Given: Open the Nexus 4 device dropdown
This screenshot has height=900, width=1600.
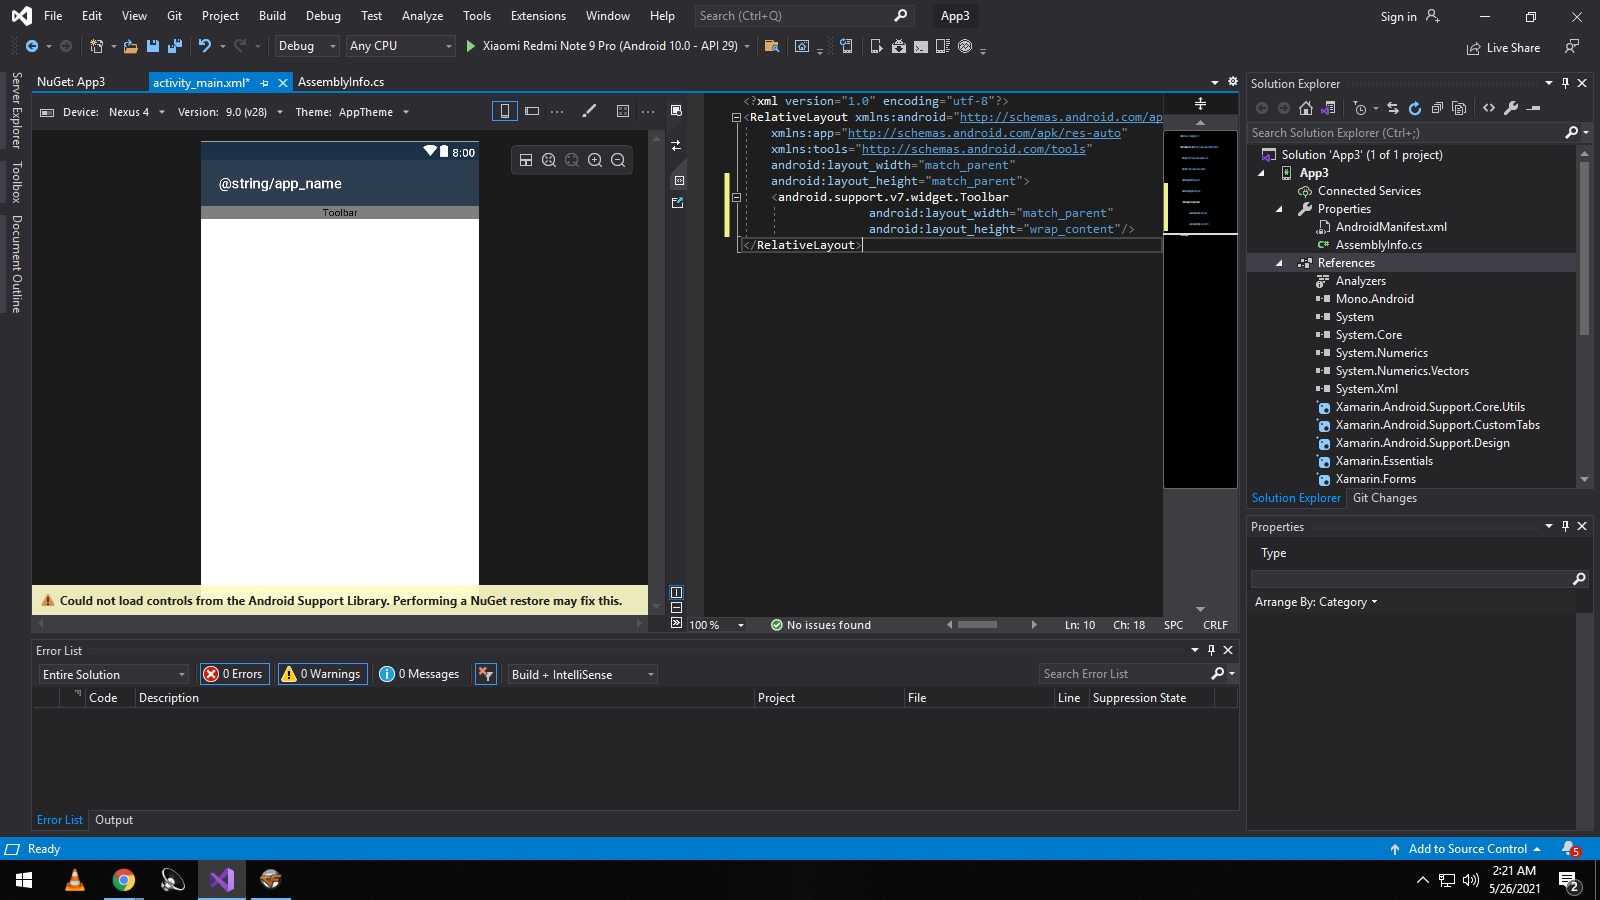Looking at the screenshot, I should click(137, 112).
